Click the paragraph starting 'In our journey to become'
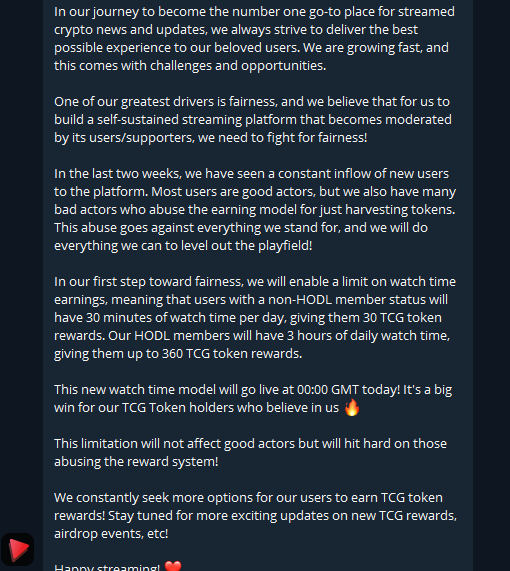The height and width of the screenshot is (571, 510). (x=254, y=39)
